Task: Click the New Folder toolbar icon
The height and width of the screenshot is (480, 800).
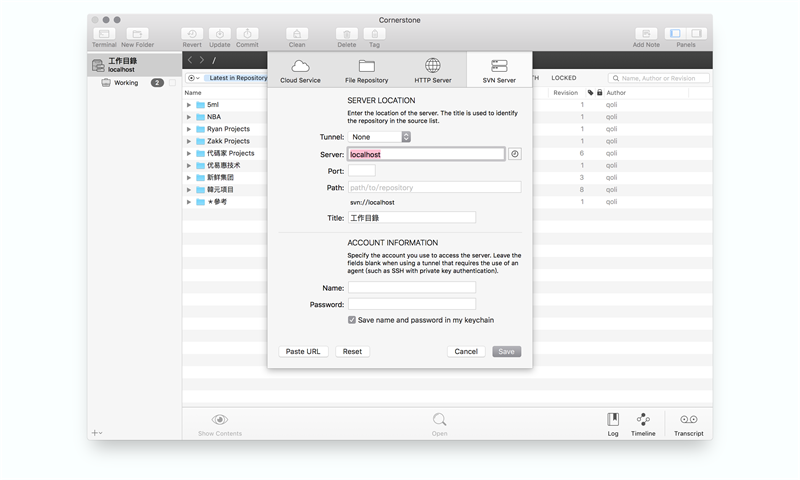Action: (138, 34)
